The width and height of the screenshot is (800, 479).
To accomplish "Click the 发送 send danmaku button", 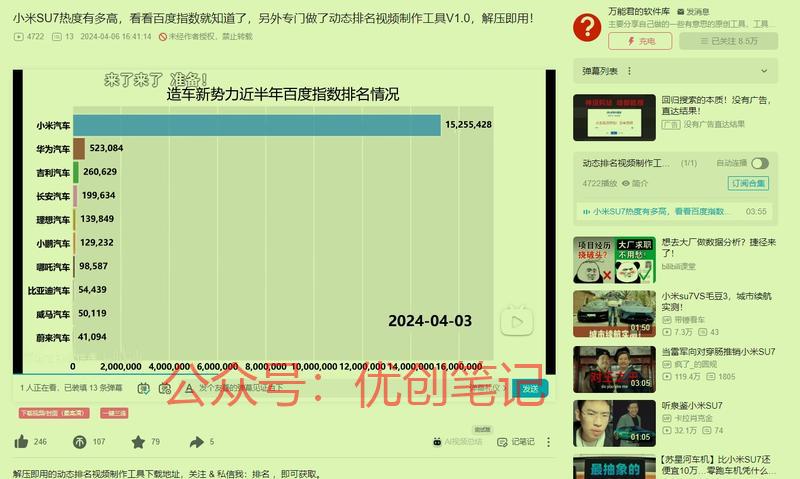I will (530, 388).
